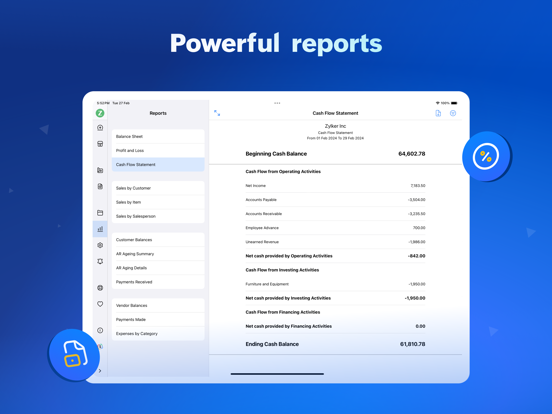This screenshot has width=552, height=414.
Task: Click the status bar time and date
Action: coord(113,103)
